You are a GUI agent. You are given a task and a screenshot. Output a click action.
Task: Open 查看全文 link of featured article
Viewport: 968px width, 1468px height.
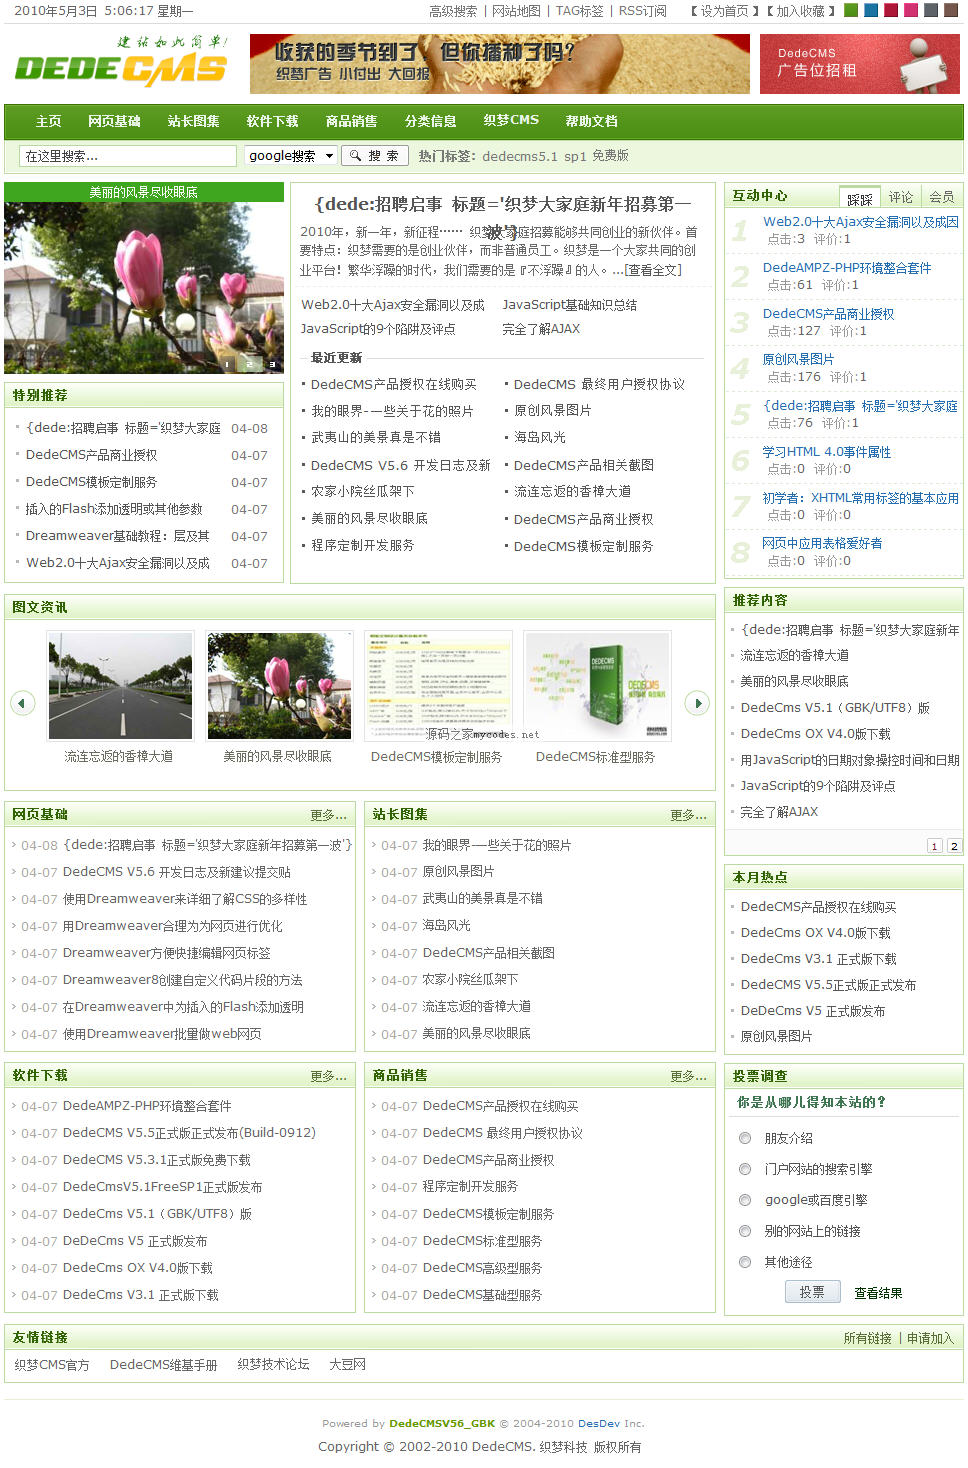[x=653, y=270]
